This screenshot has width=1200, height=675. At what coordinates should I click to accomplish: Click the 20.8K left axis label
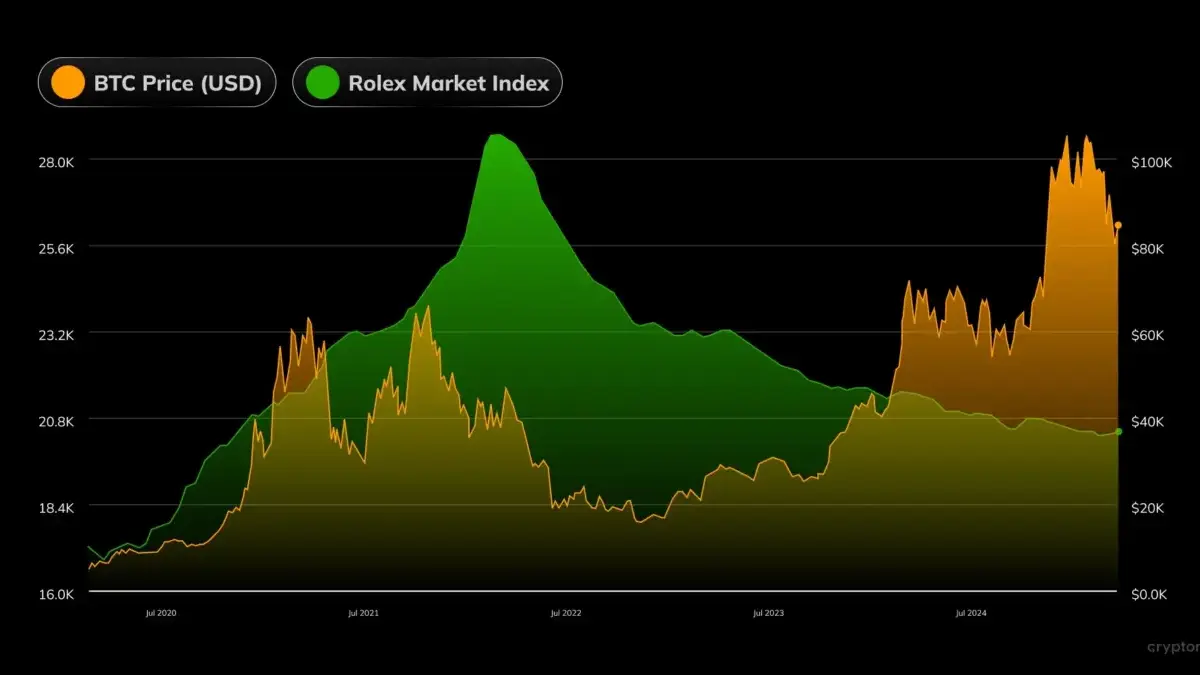pos(56,421)
